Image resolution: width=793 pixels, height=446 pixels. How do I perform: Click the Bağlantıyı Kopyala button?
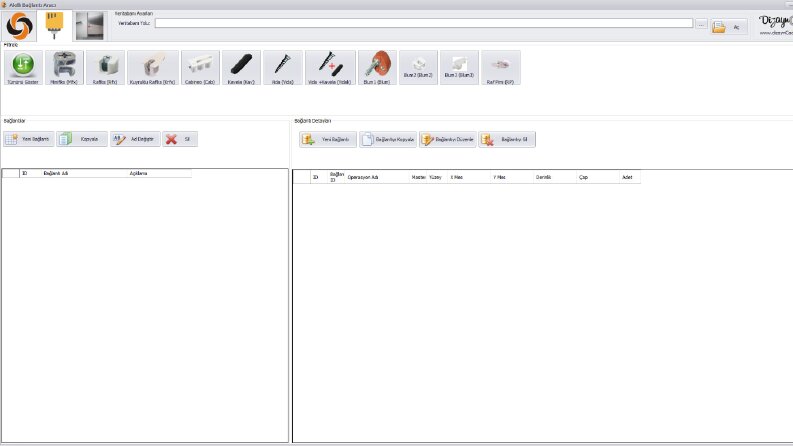click(x=388, y=139)
